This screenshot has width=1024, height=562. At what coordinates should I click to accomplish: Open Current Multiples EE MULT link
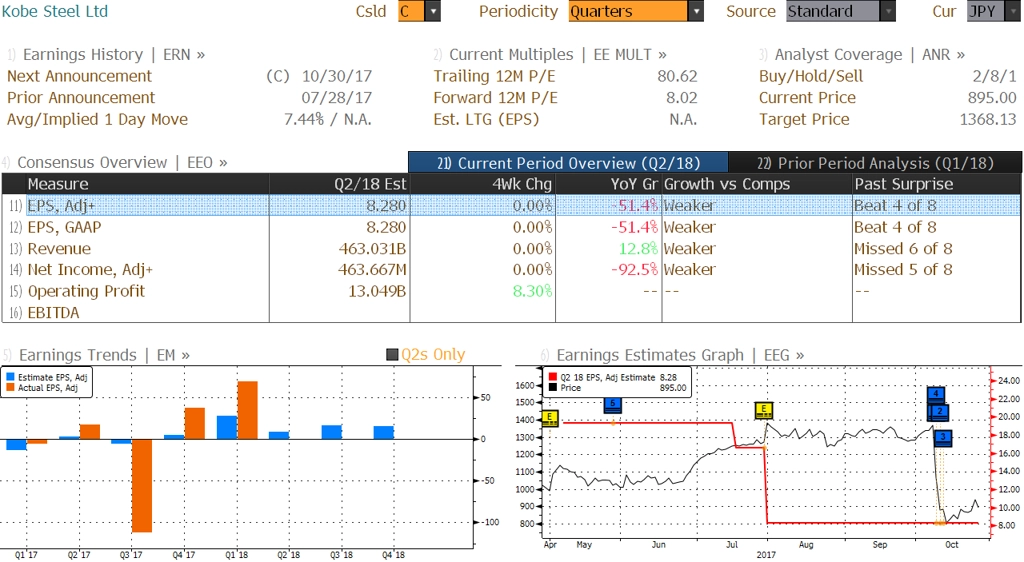tap(558, 54)
